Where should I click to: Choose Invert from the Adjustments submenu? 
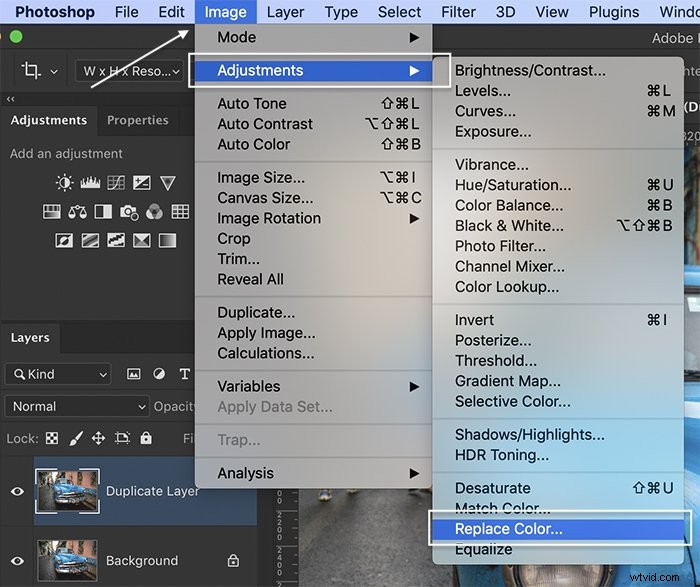point(558,320)
